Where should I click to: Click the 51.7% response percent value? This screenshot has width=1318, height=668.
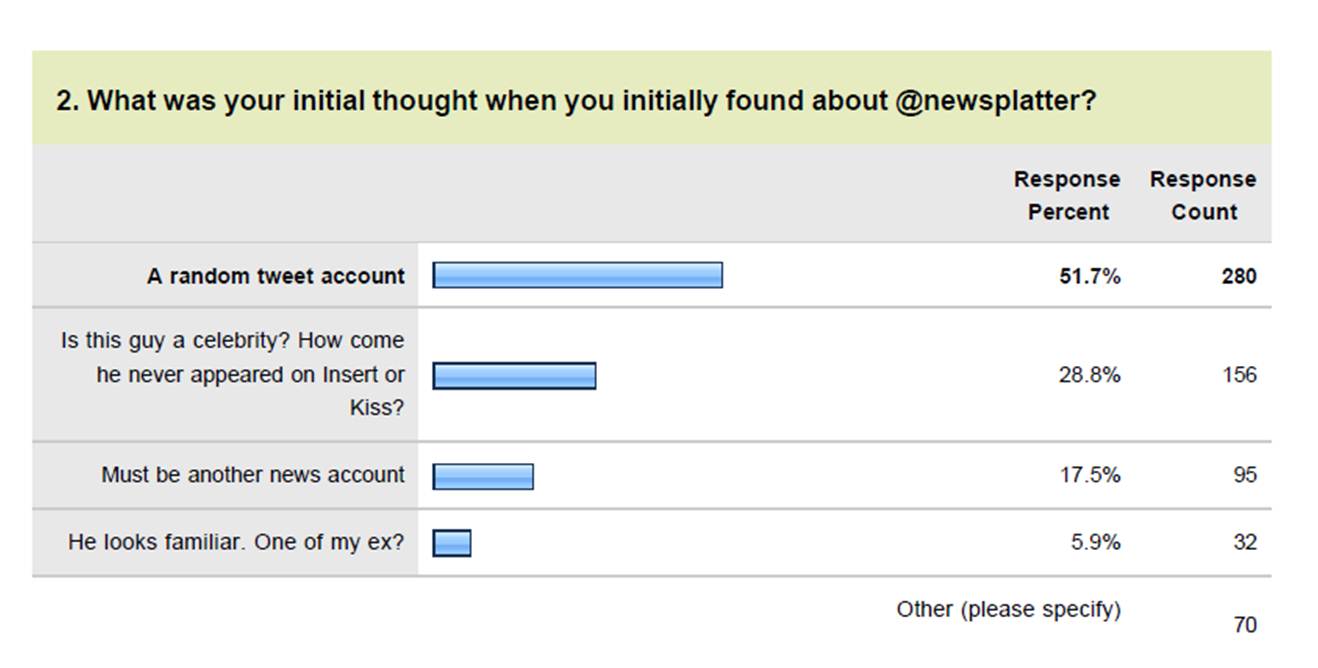tap(1090, 276)
